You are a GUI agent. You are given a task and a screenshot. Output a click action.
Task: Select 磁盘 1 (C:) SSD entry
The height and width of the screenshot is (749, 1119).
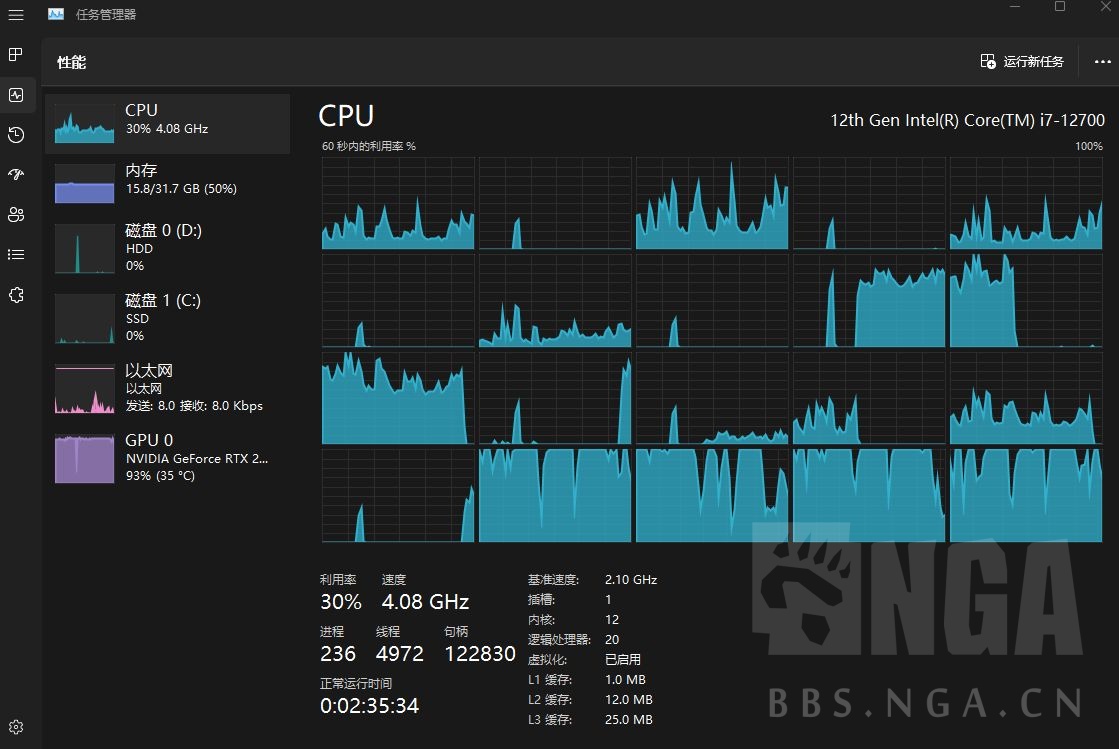pyautogui.click(x=167, y=319)
